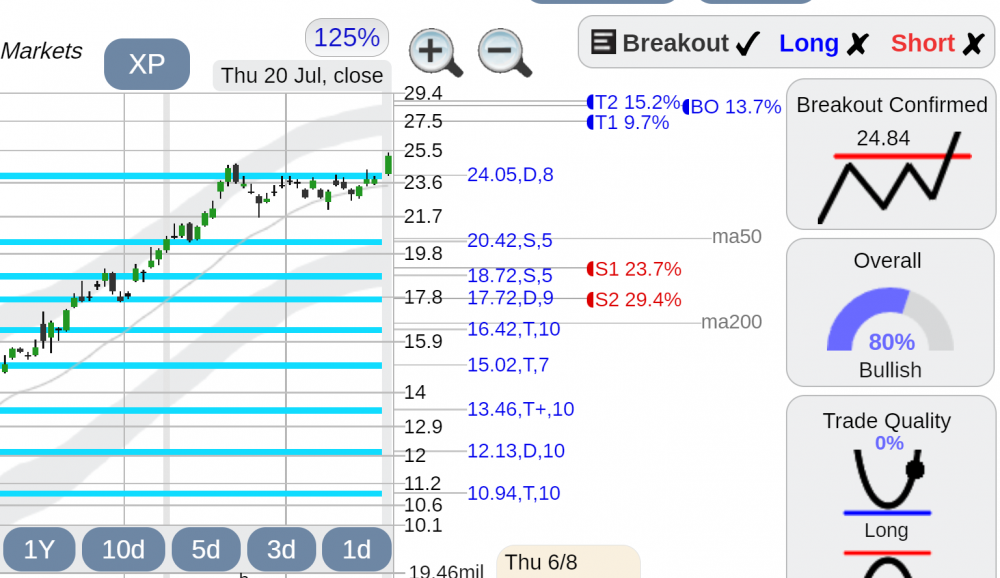Click the T2 15.2% target marker
The height and width of the screenshot is (578, 1000).
[x=633, y=102]
